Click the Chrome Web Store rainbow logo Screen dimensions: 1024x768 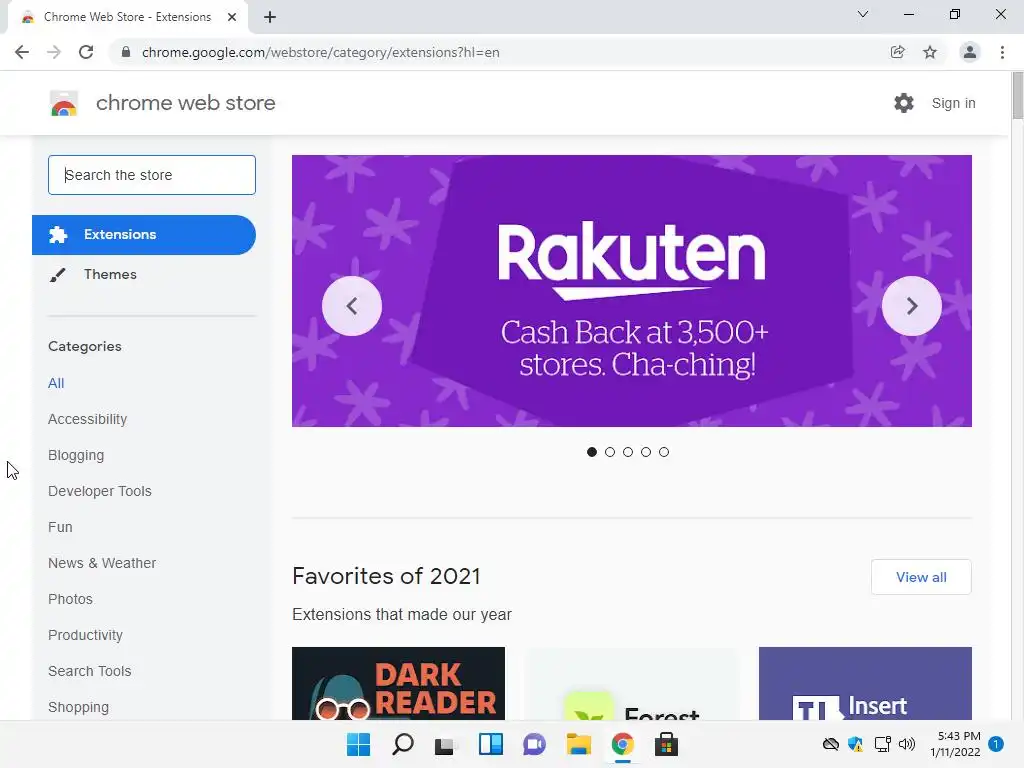[64, 103]
